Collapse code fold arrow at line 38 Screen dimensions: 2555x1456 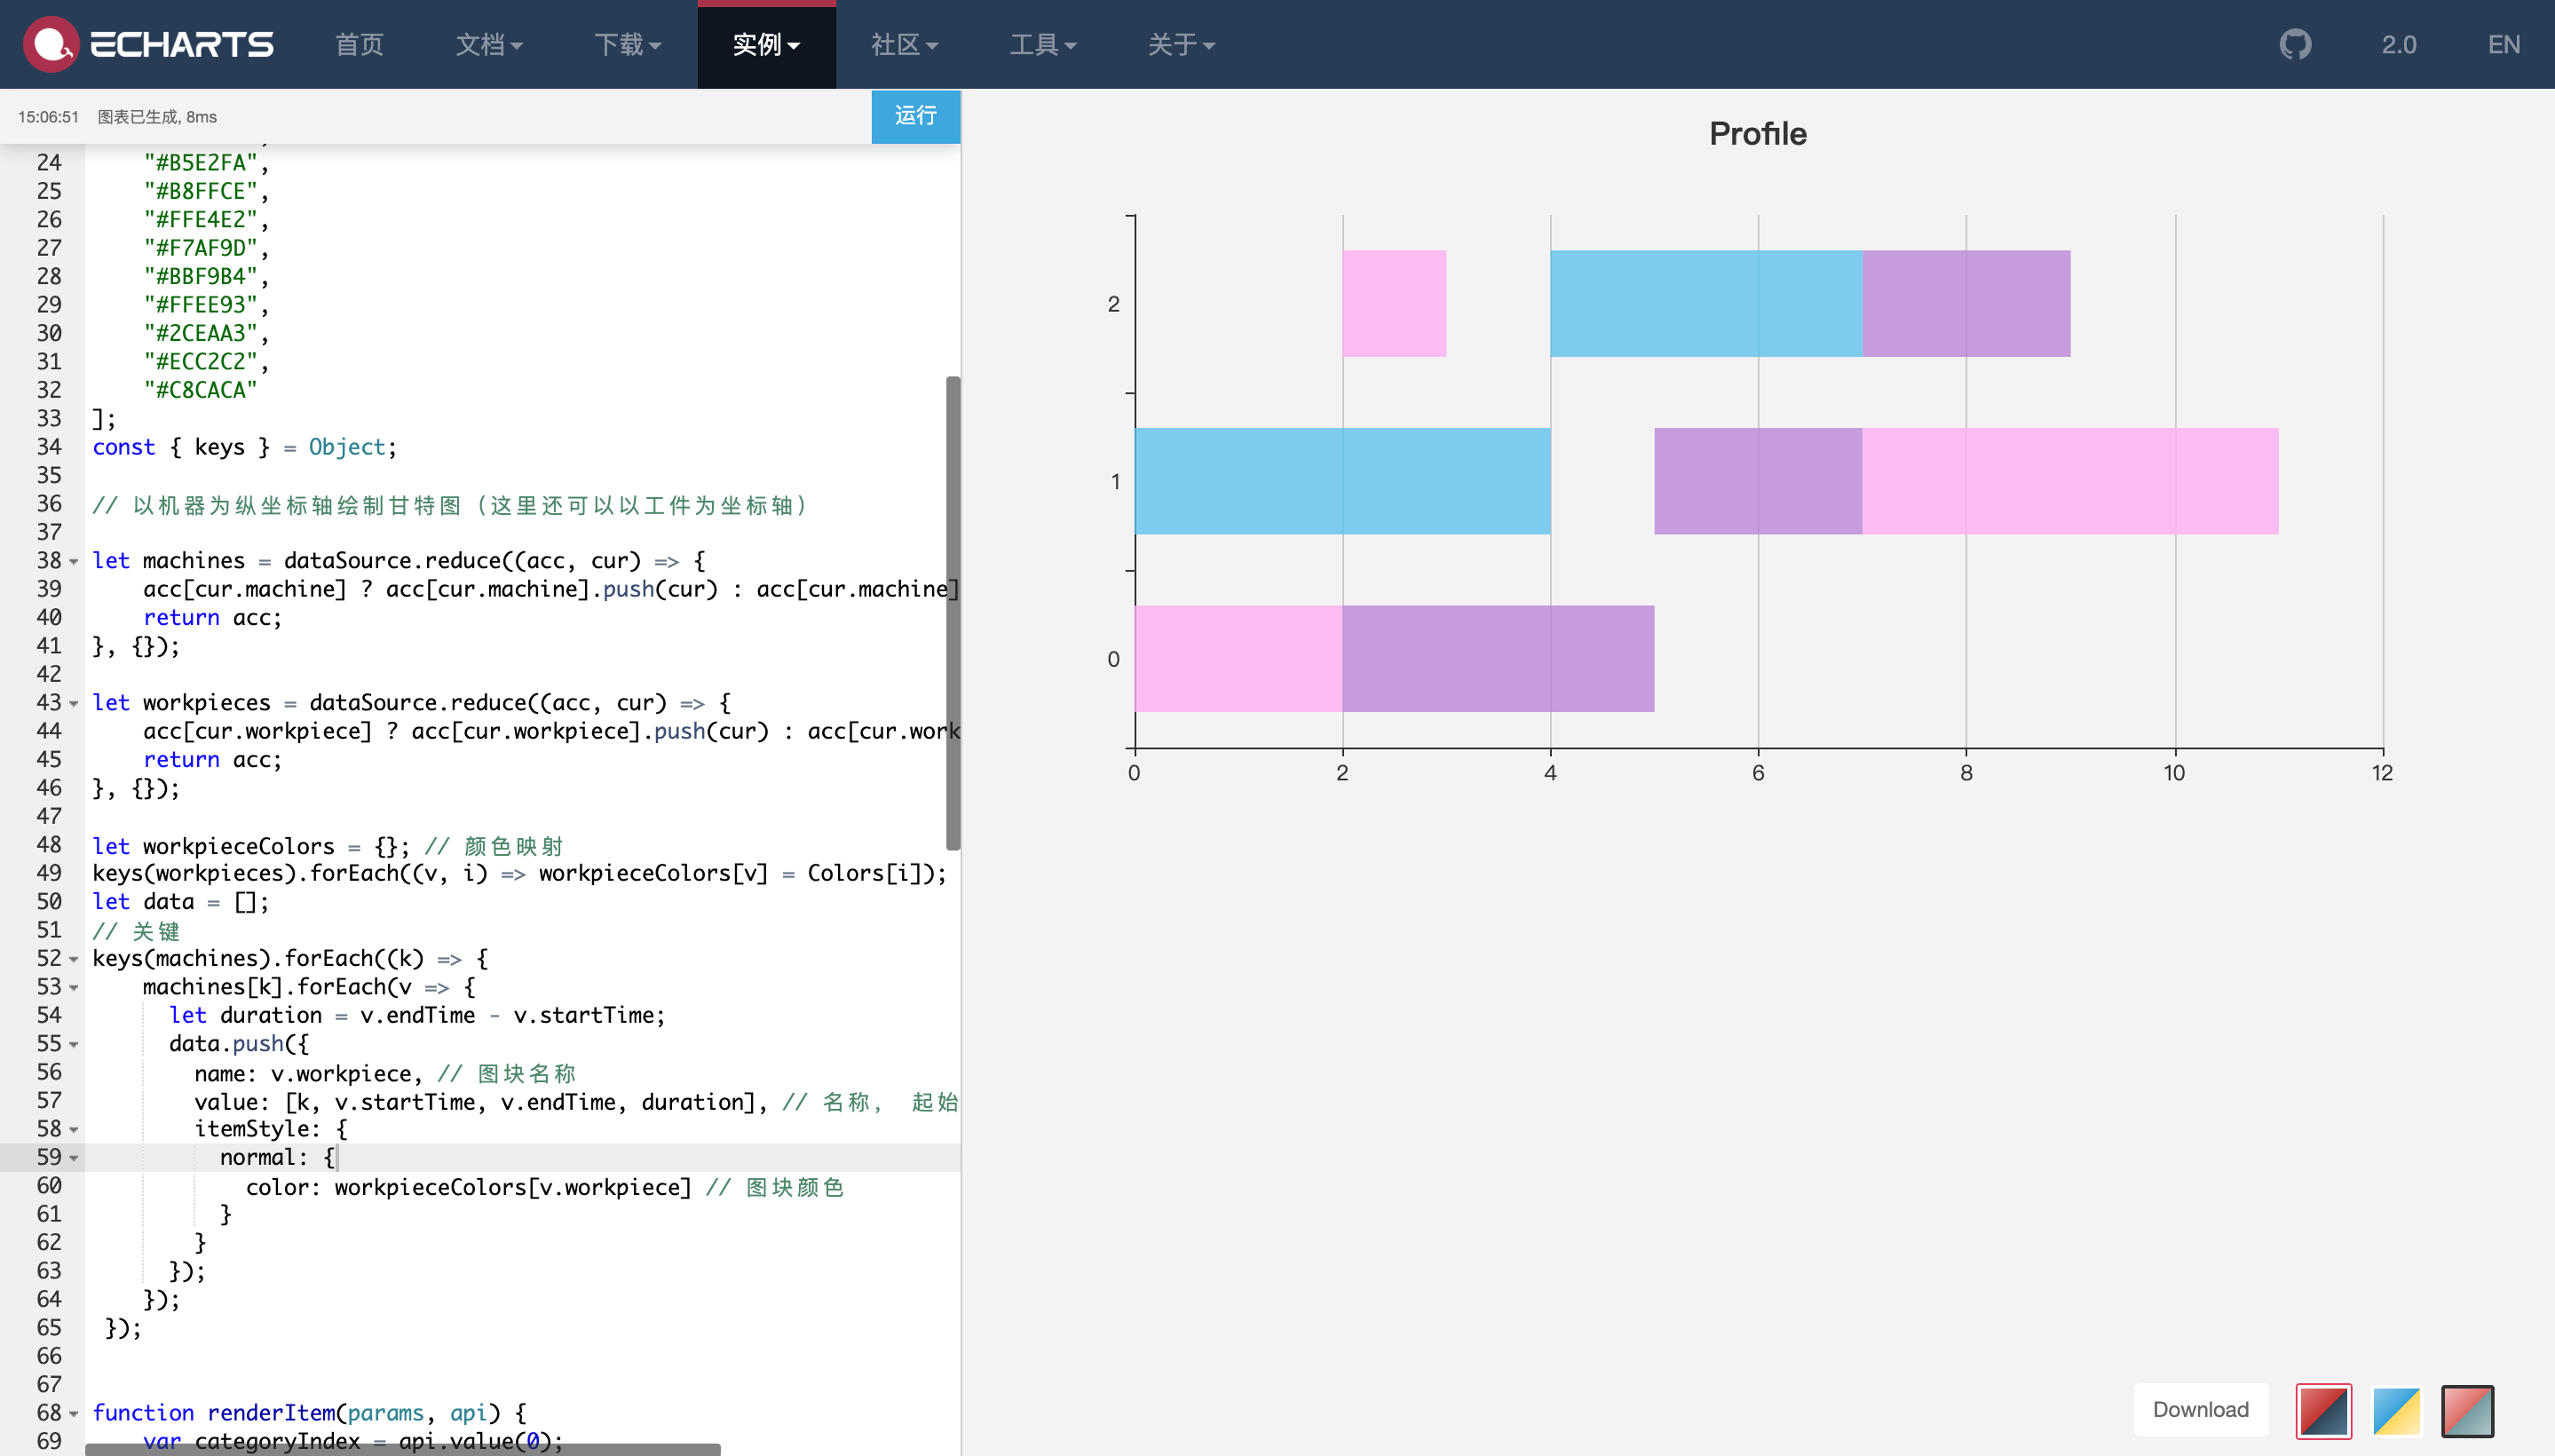coord(74,562)
